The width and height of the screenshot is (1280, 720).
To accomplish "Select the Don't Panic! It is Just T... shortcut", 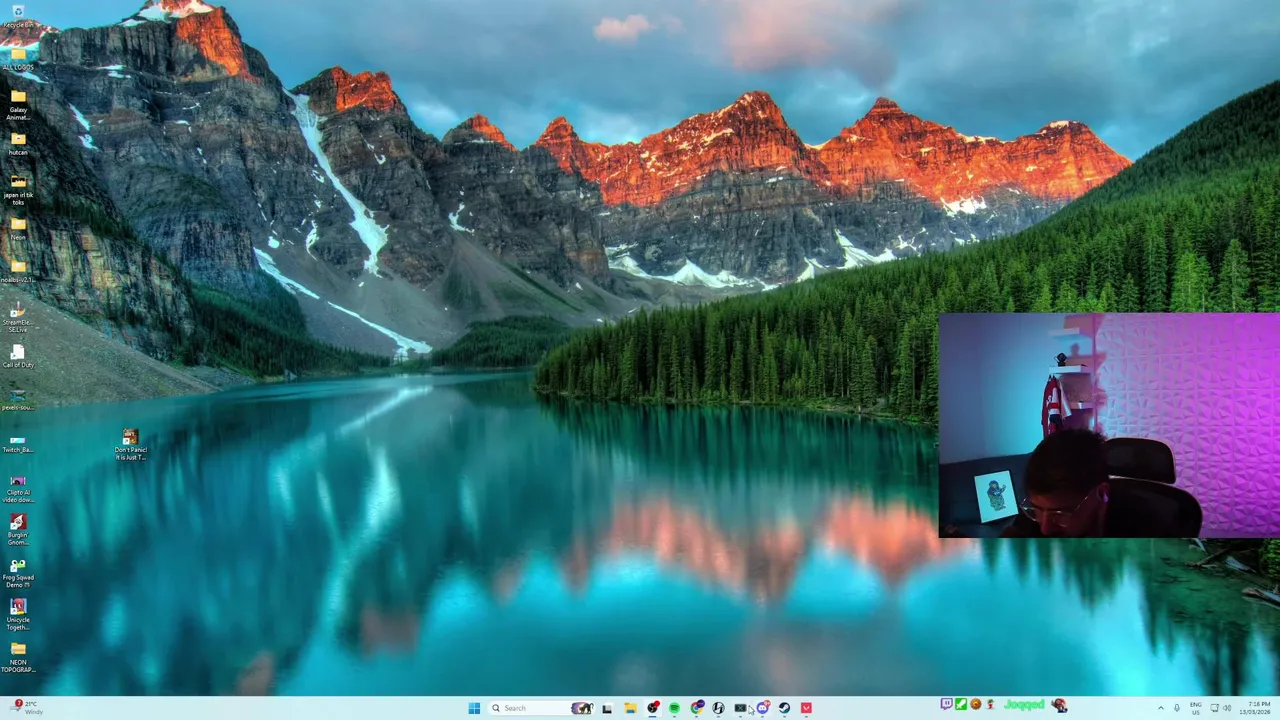I will click(x=130, y=445).
